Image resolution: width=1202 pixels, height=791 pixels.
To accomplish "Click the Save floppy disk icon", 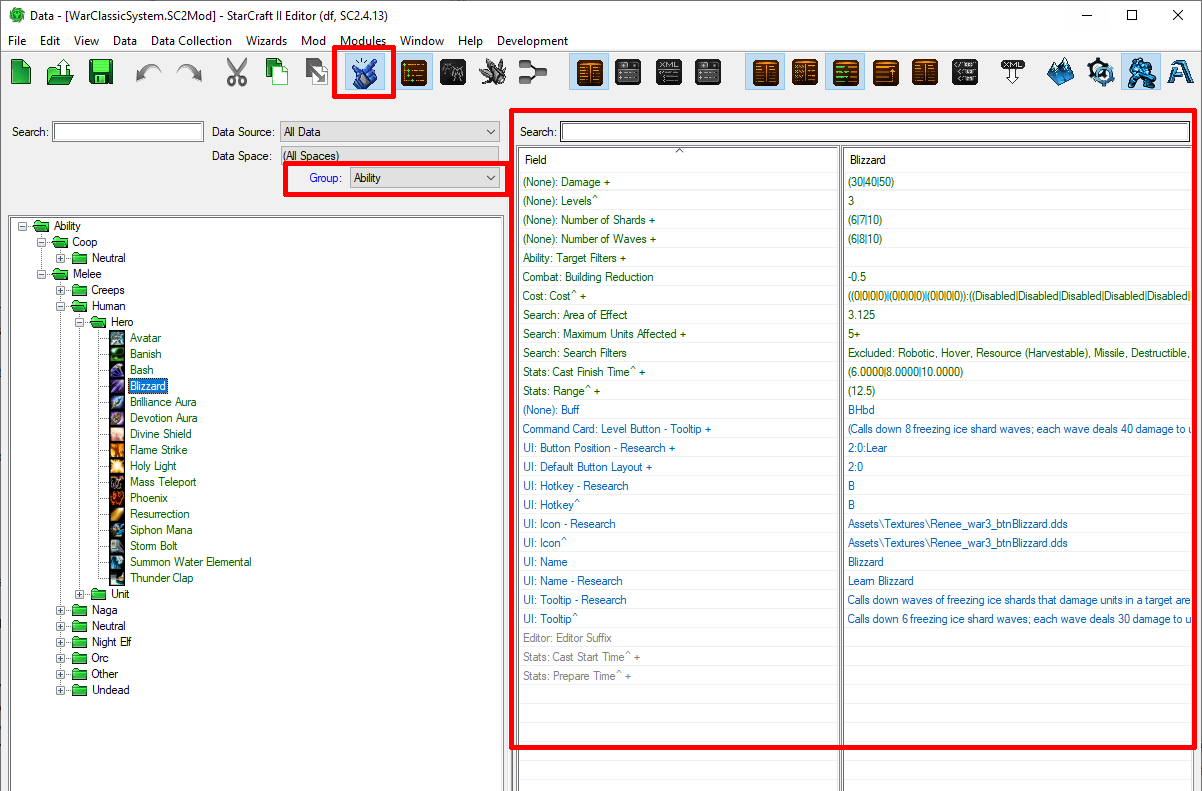I will [x=100, y=72].
